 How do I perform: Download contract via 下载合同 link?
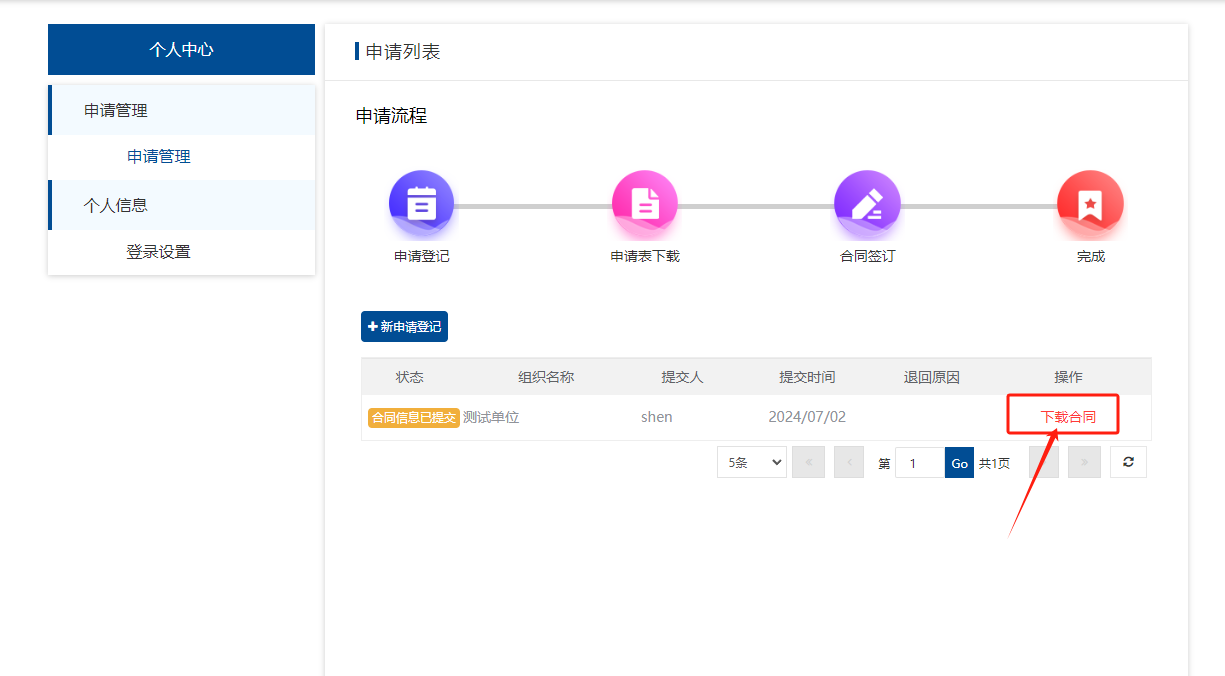(x=1068, y=417)
